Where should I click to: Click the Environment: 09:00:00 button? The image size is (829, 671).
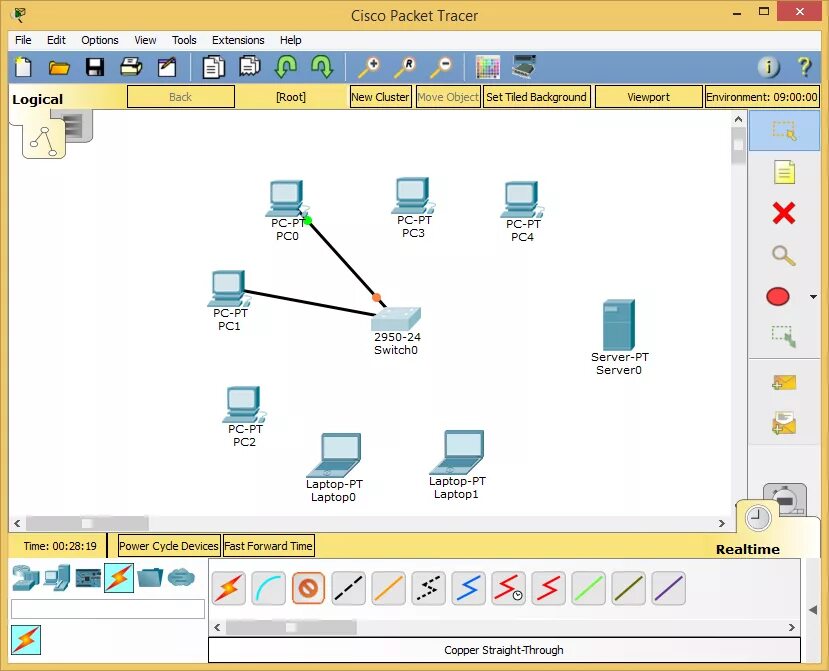(x=762, y=97)
